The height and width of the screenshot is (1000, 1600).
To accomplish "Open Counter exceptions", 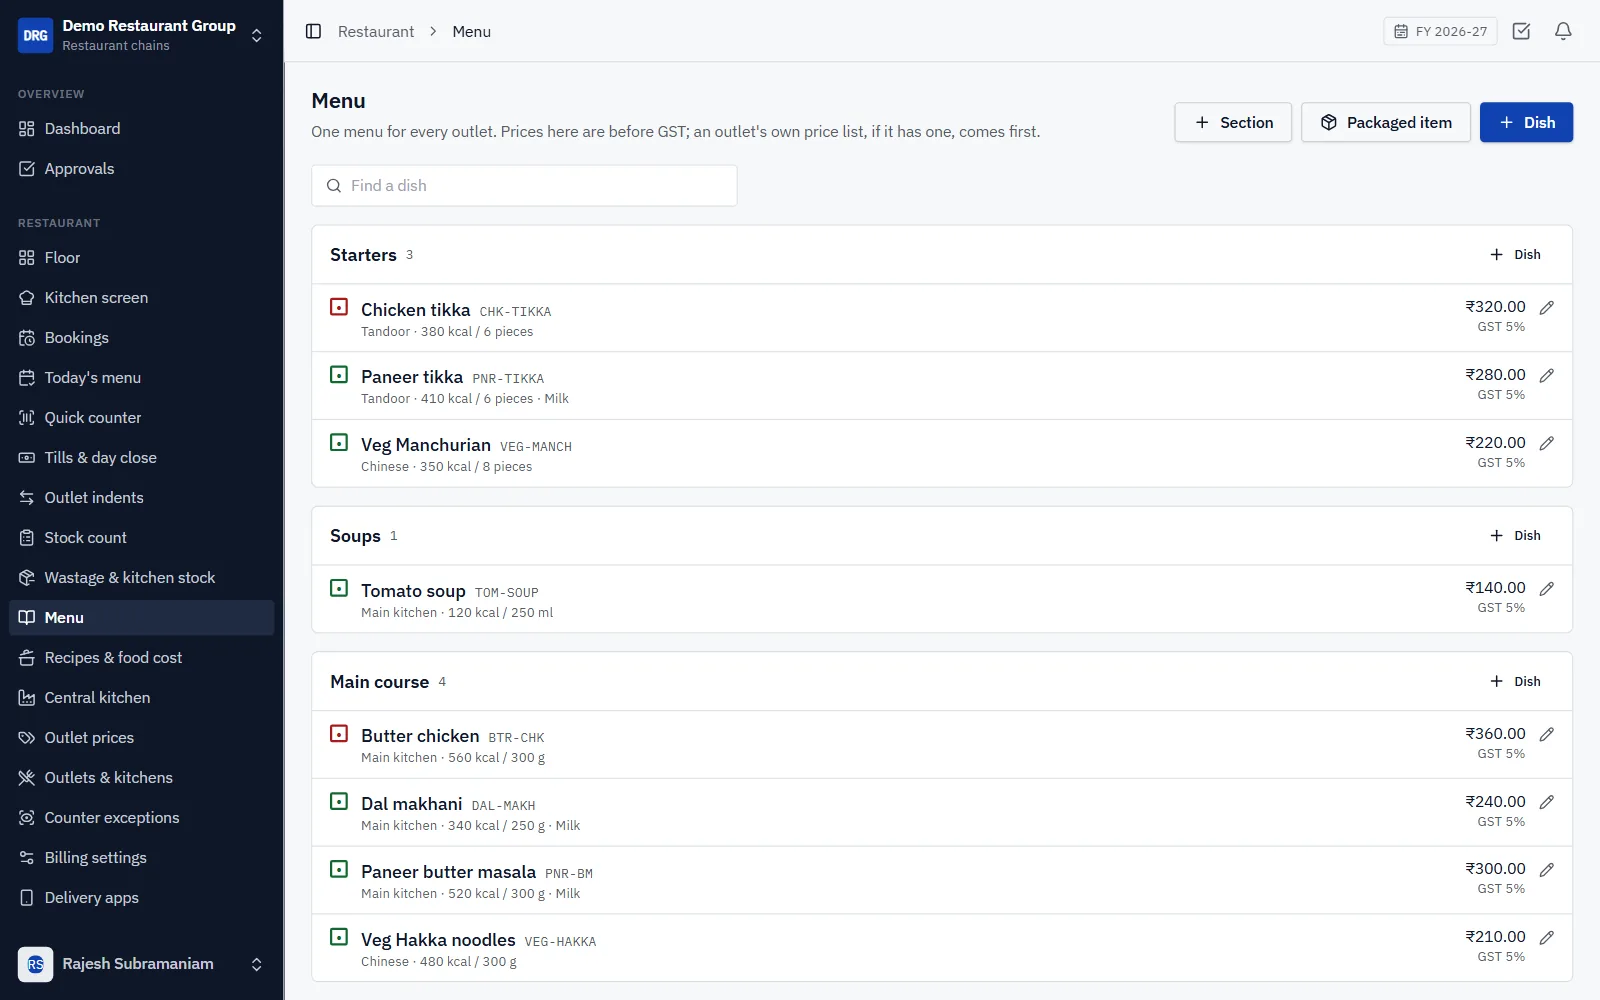I will point(141,818).
